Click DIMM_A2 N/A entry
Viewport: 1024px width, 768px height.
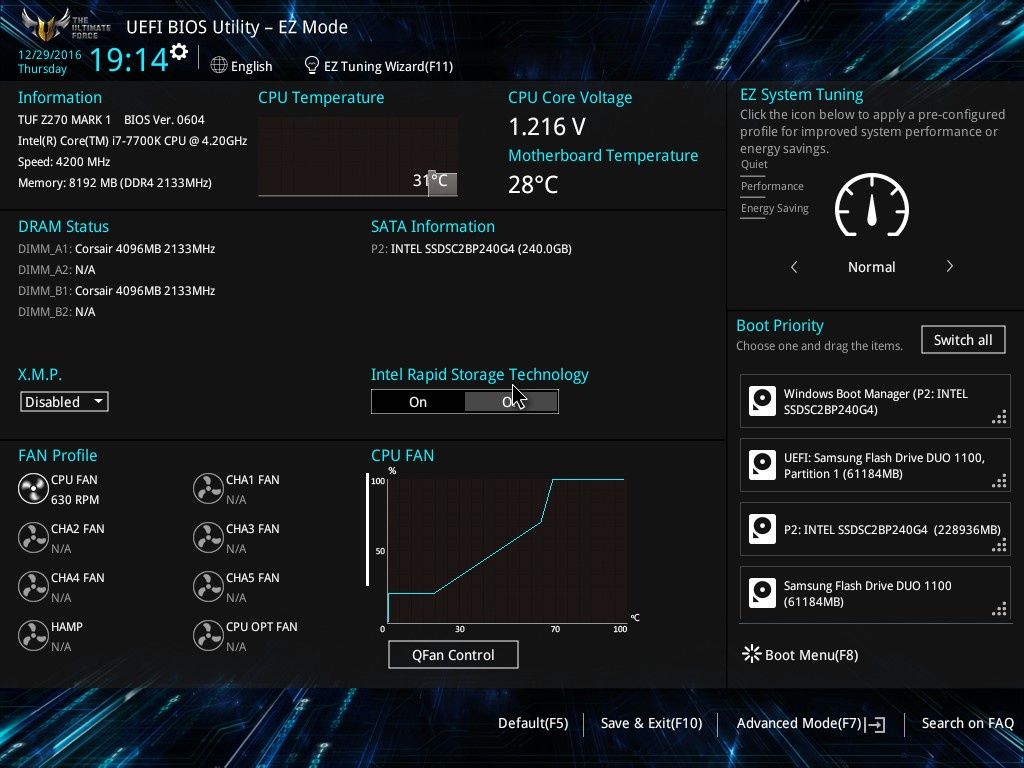(57, 270)
